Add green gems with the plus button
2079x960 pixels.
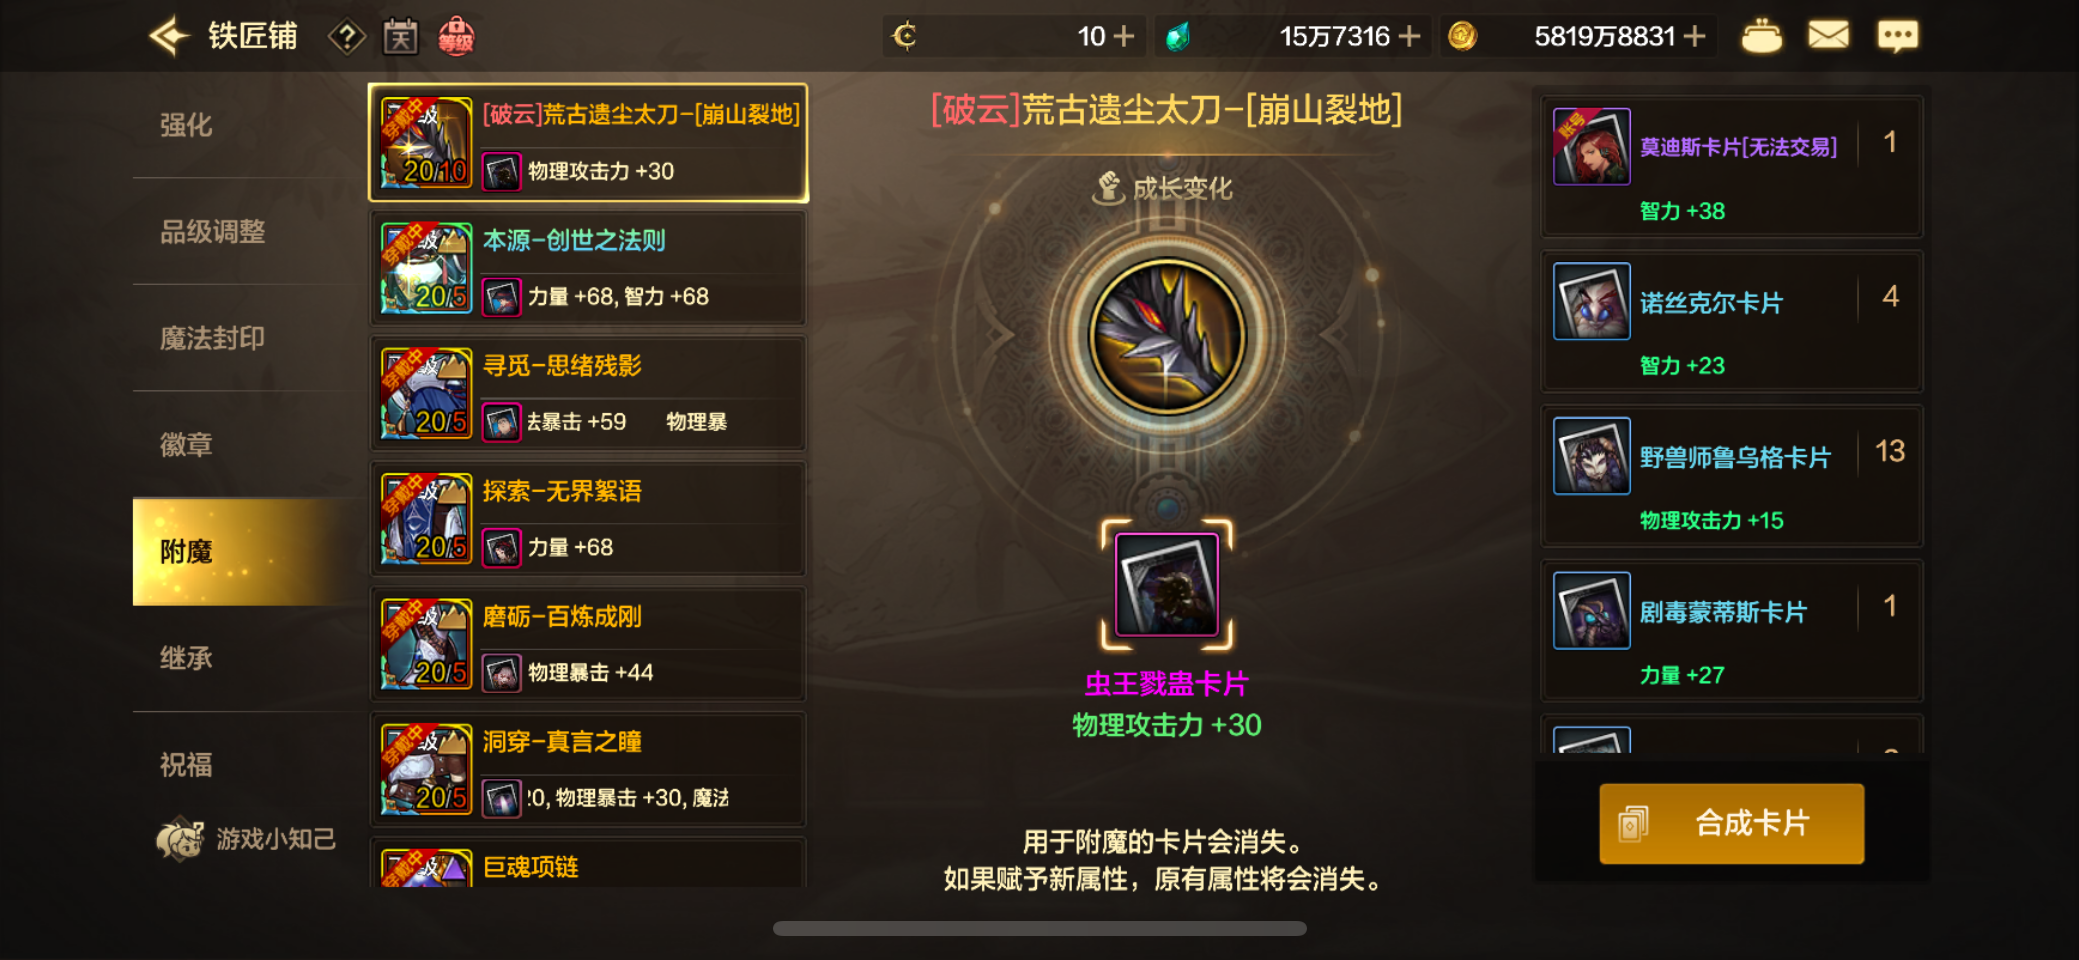1409,37
